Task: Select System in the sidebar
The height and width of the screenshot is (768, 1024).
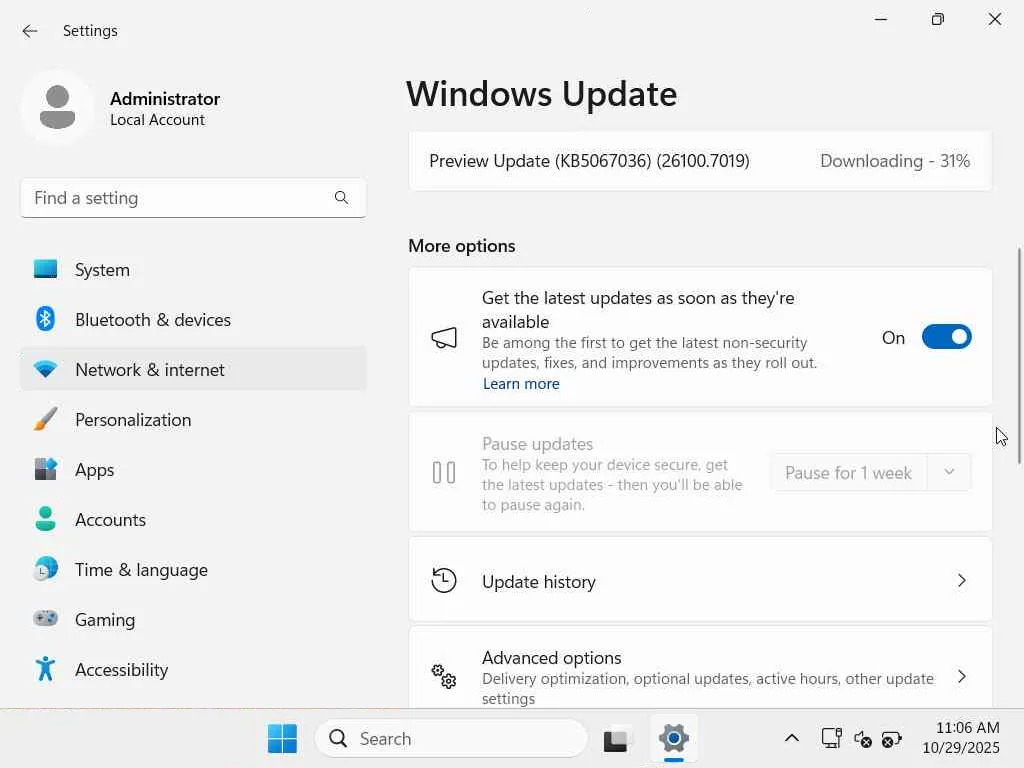Action: tap(193, 270)
